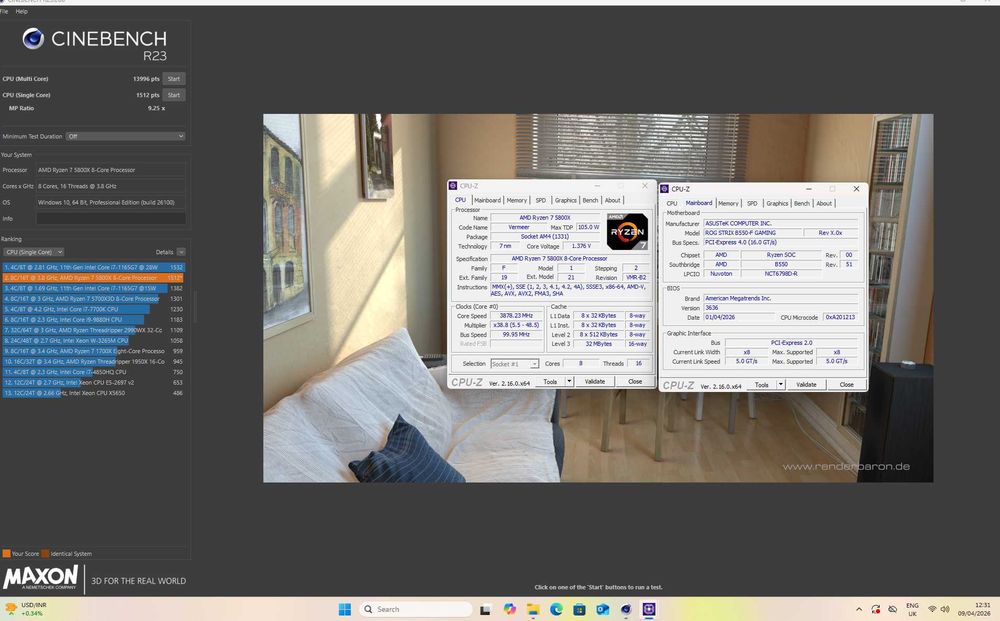Viewport: 1000px width, 621px height.
Task: Click the taskbar Search box
Action: (x=416, y=609)
